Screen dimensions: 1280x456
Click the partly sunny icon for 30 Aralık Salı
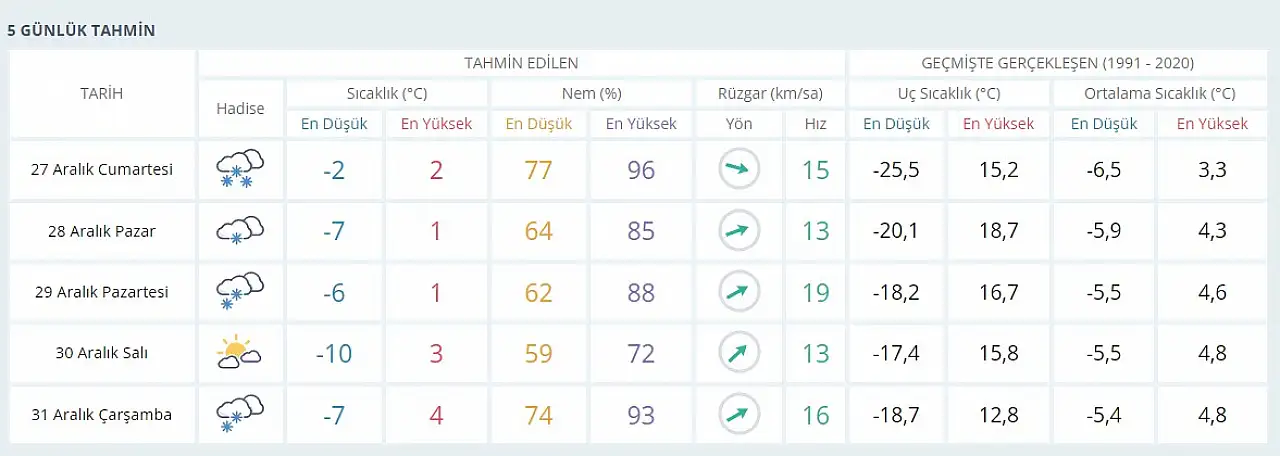pos(240,353)
